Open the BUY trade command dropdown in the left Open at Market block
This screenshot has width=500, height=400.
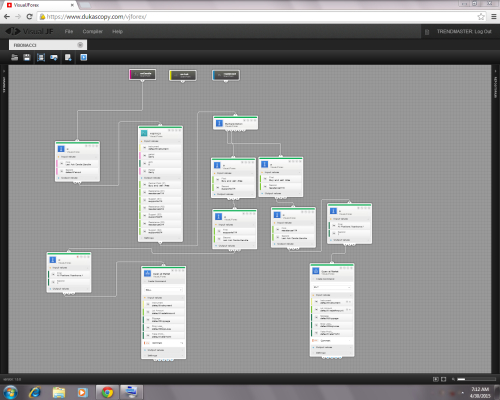pyautogui.click(x=163, y=290)
